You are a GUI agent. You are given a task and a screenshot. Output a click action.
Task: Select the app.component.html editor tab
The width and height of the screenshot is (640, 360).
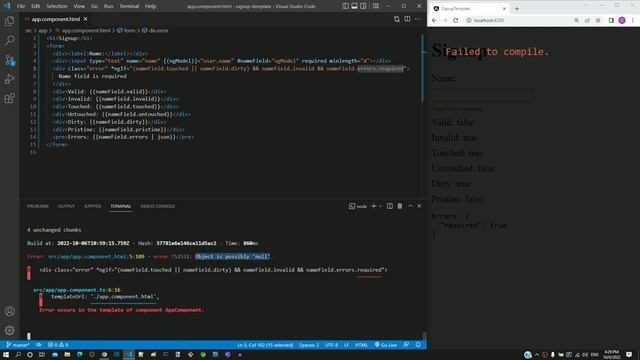coord(56,19)
